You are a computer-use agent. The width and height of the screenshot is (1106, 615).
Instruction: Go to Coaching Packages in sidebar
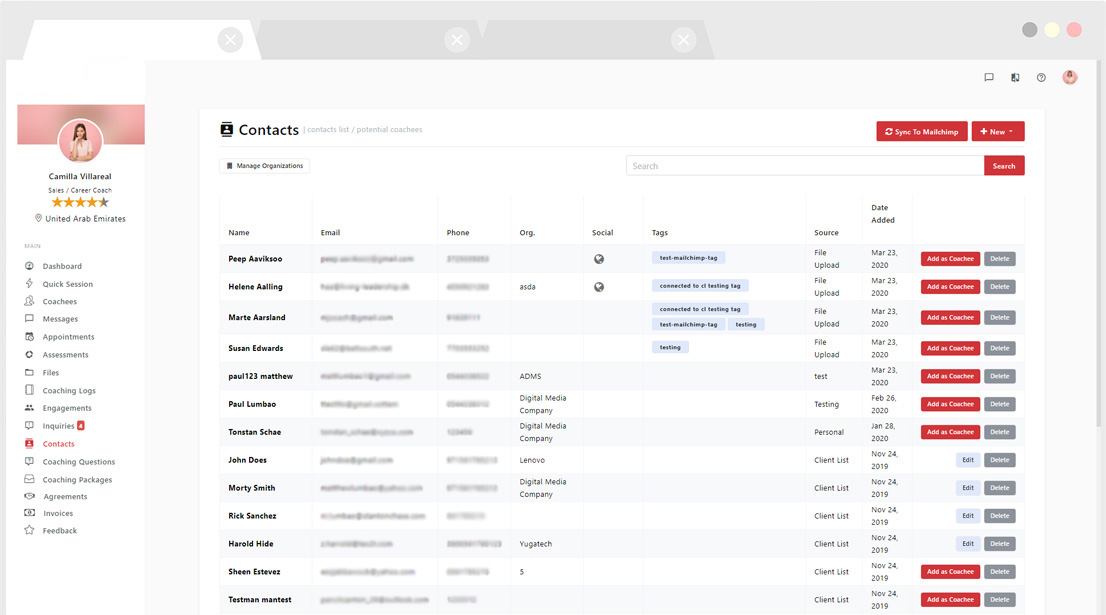click(x=77, y=480)
